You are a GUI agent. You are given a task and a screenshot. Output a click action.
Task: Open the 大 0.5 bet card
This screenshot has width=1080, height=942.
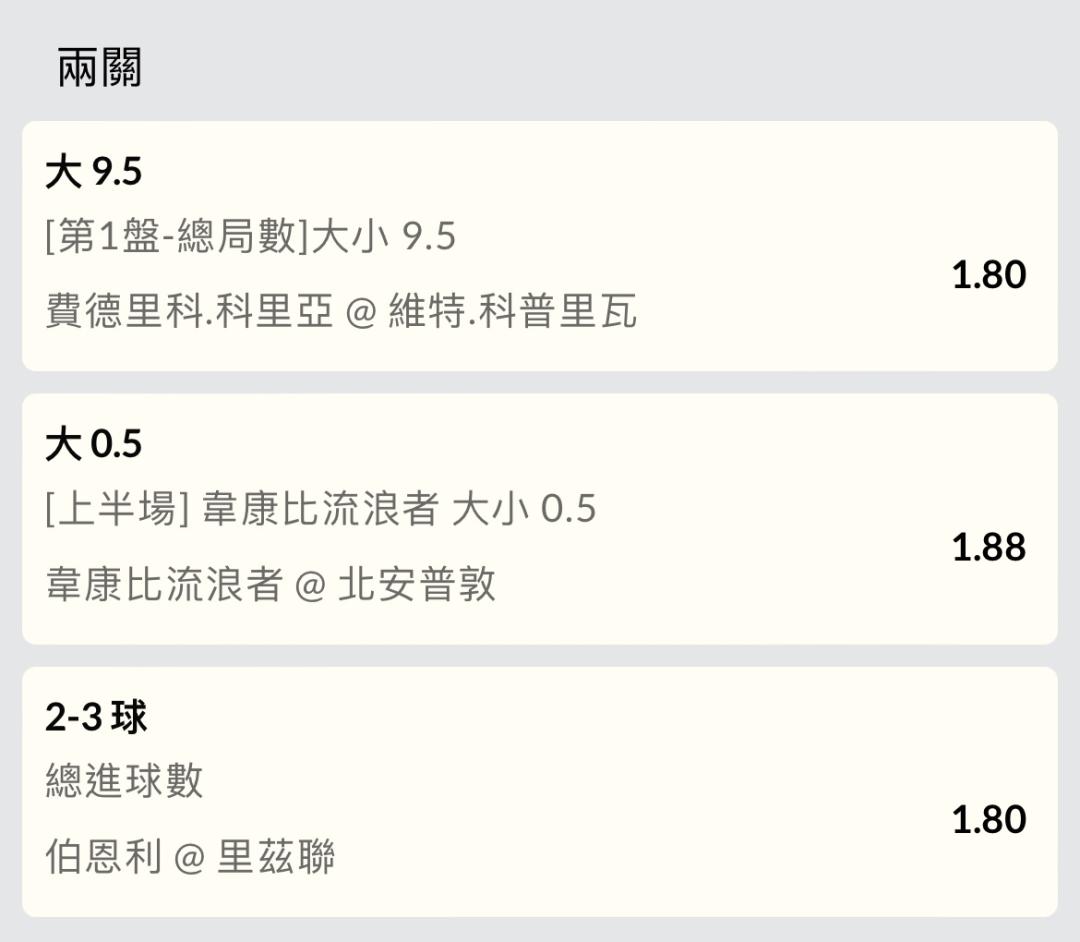(539, 519)
